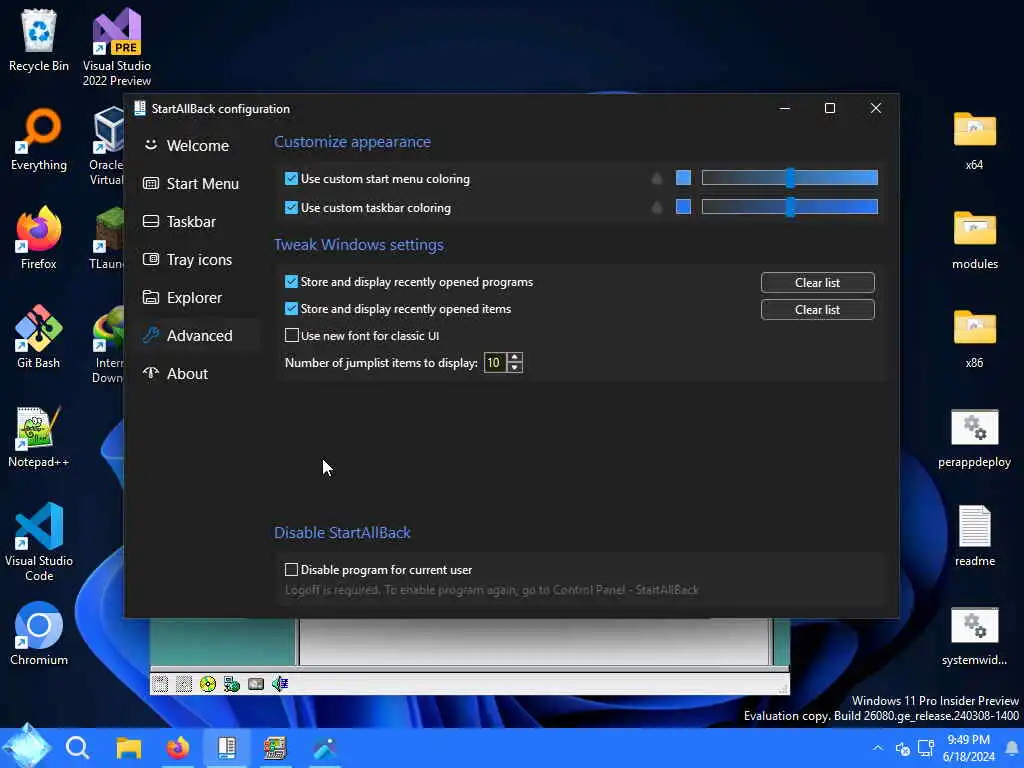Pick the start menu color swatch
This screenshot has width=1024, height=768.
(683, 178)
